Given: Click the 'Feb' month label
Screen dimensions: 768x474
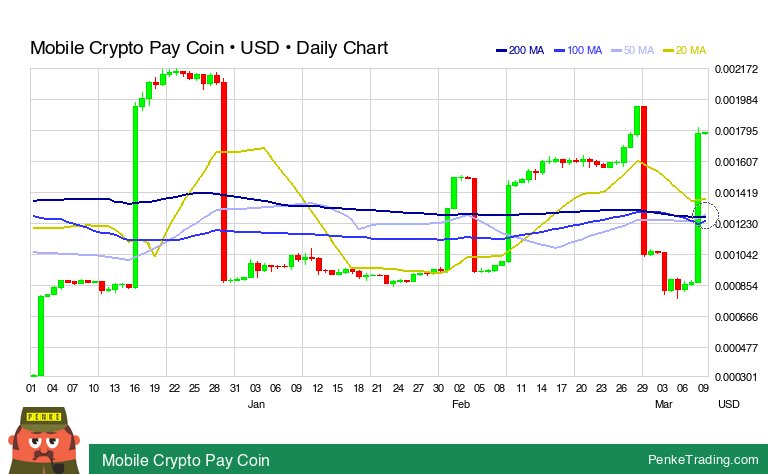Looking at the screenshot, I should click(461, 404).
